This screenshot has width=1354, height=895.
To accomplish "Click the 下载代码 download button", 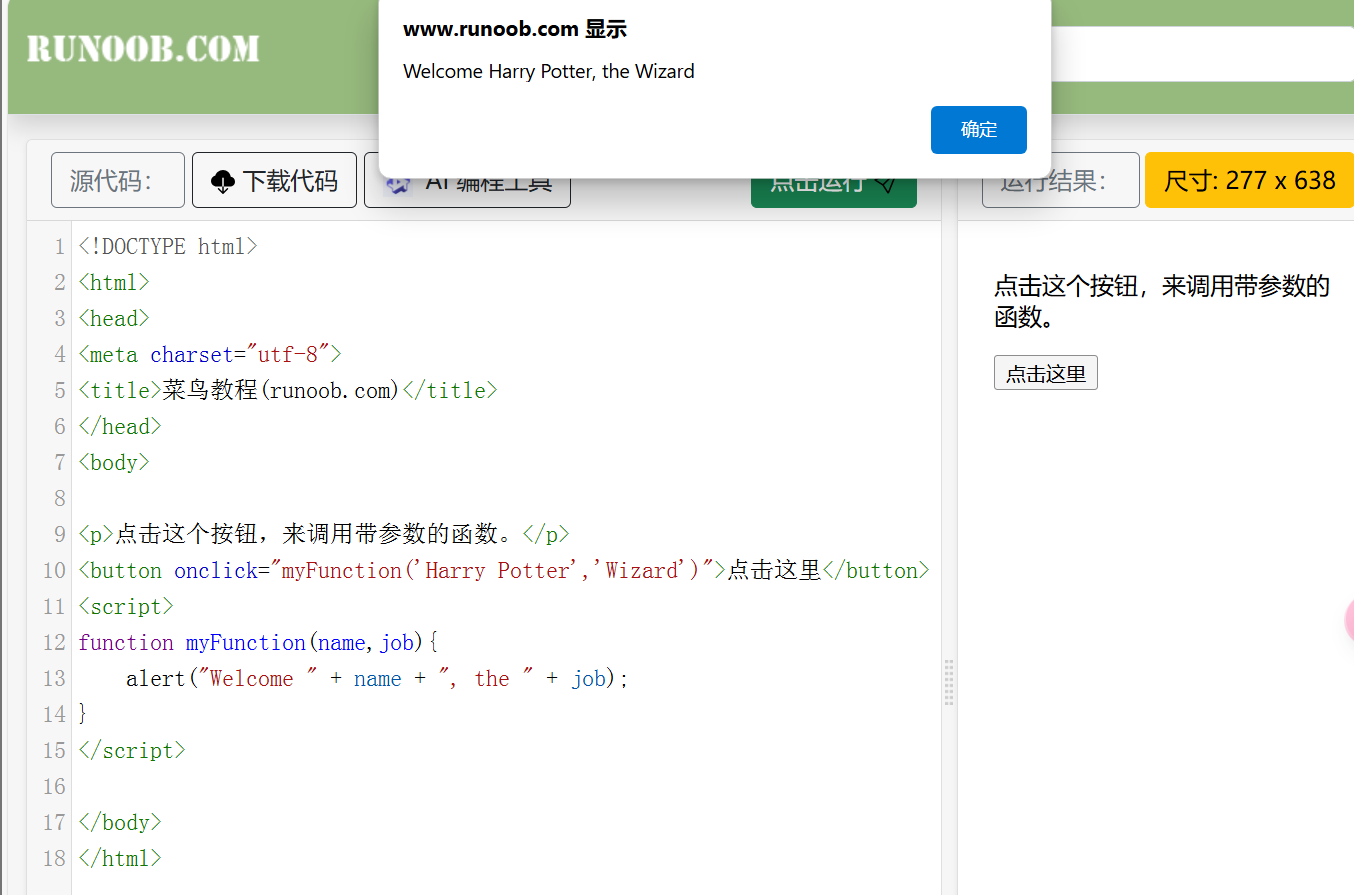I will coord(274,180).
